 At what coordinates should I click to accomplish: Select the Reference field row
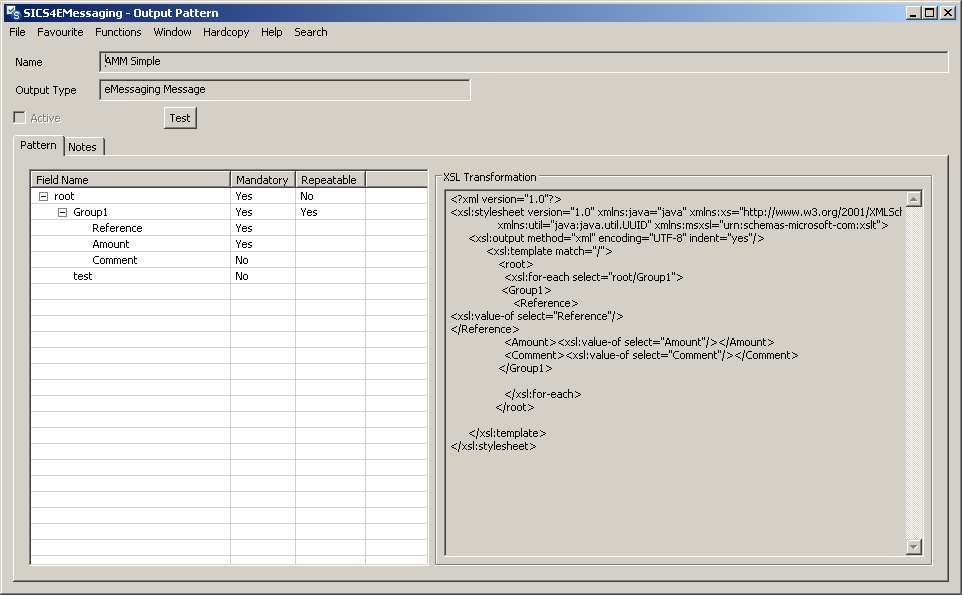click(117, 229)
